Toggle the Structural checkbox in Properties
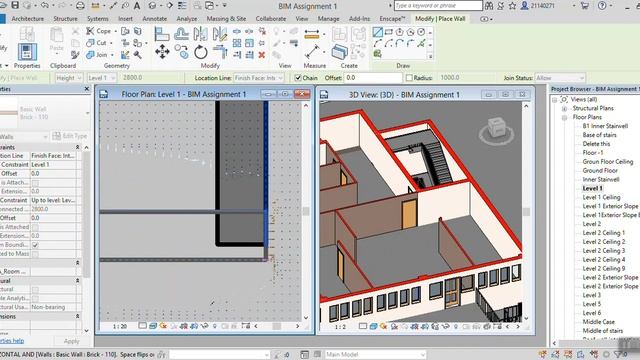 [x=35, y=289]
